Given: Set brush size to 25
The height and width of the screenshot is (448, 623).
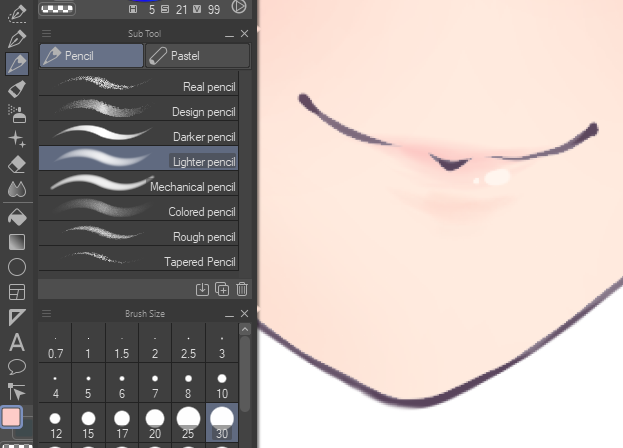Looking at the screenshot, I should 188,423.
